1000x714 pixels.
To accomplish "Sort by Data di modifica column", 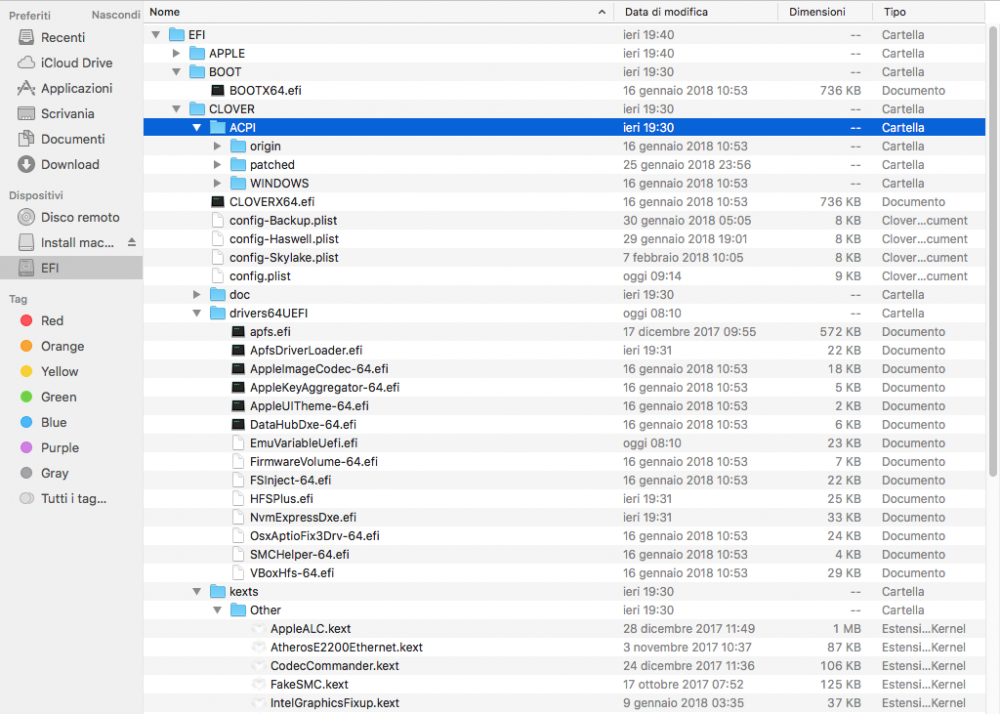I will click(x=696, y=12).
